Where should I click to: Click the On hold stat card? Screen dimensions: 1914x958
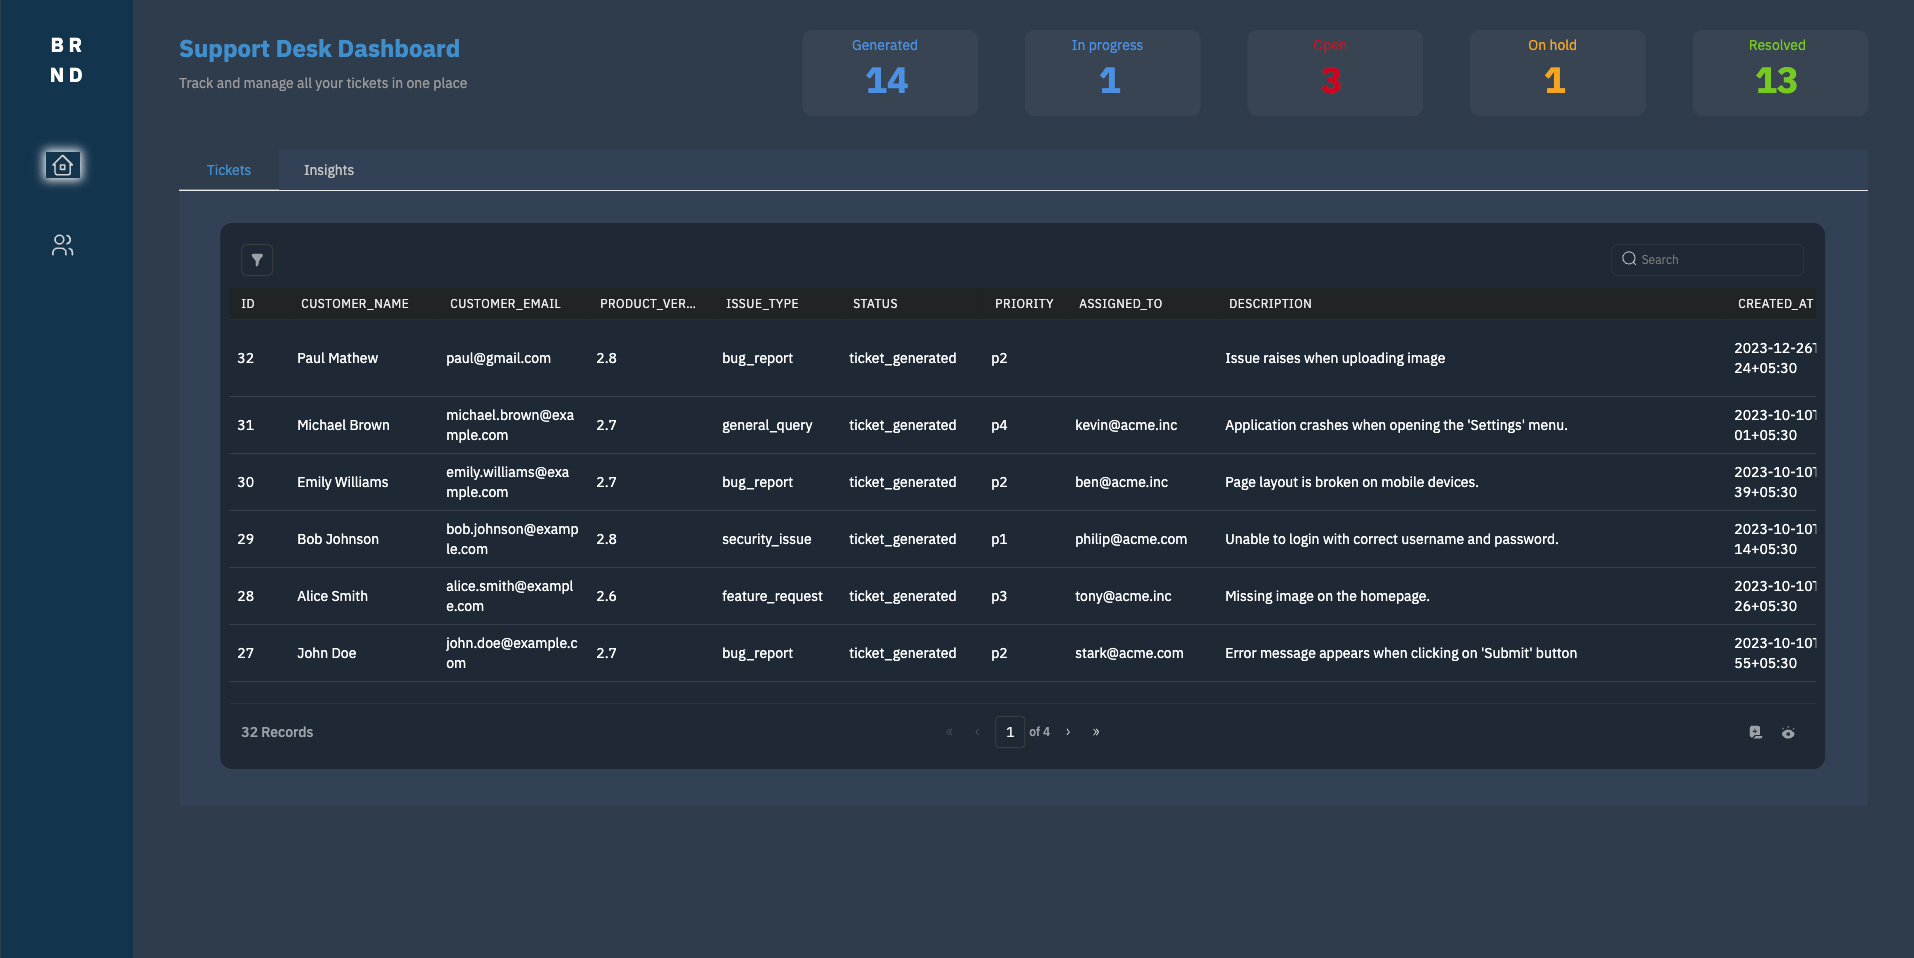point(1556,72)
